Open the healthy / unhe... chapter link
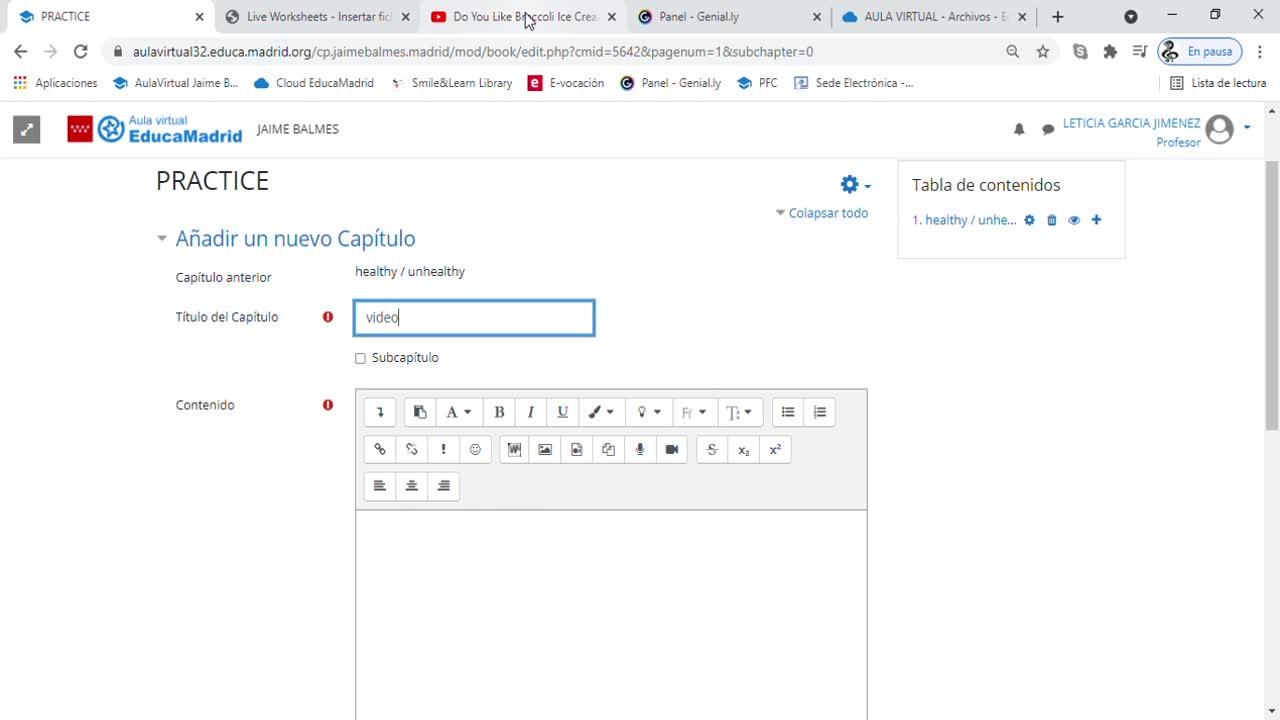This screenshot has height=720, width=1280. (x=964, y=220)
